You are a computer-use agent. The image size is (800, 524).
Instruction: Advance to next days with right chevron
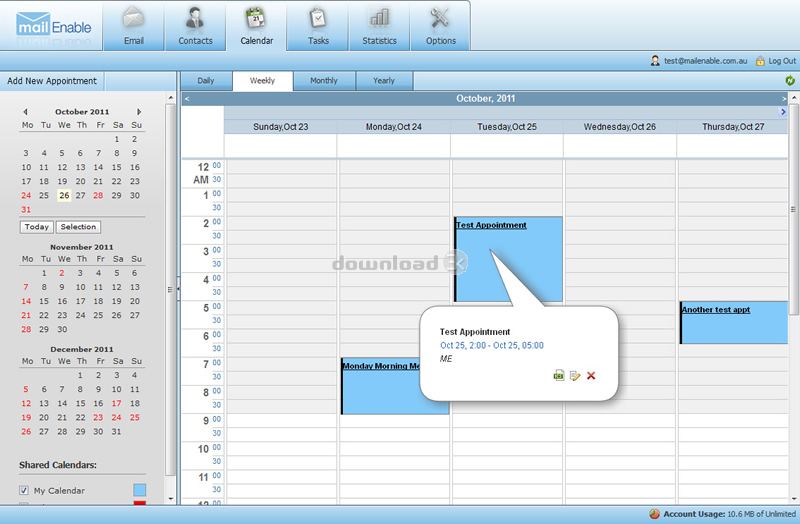click(x=783, y=112)
